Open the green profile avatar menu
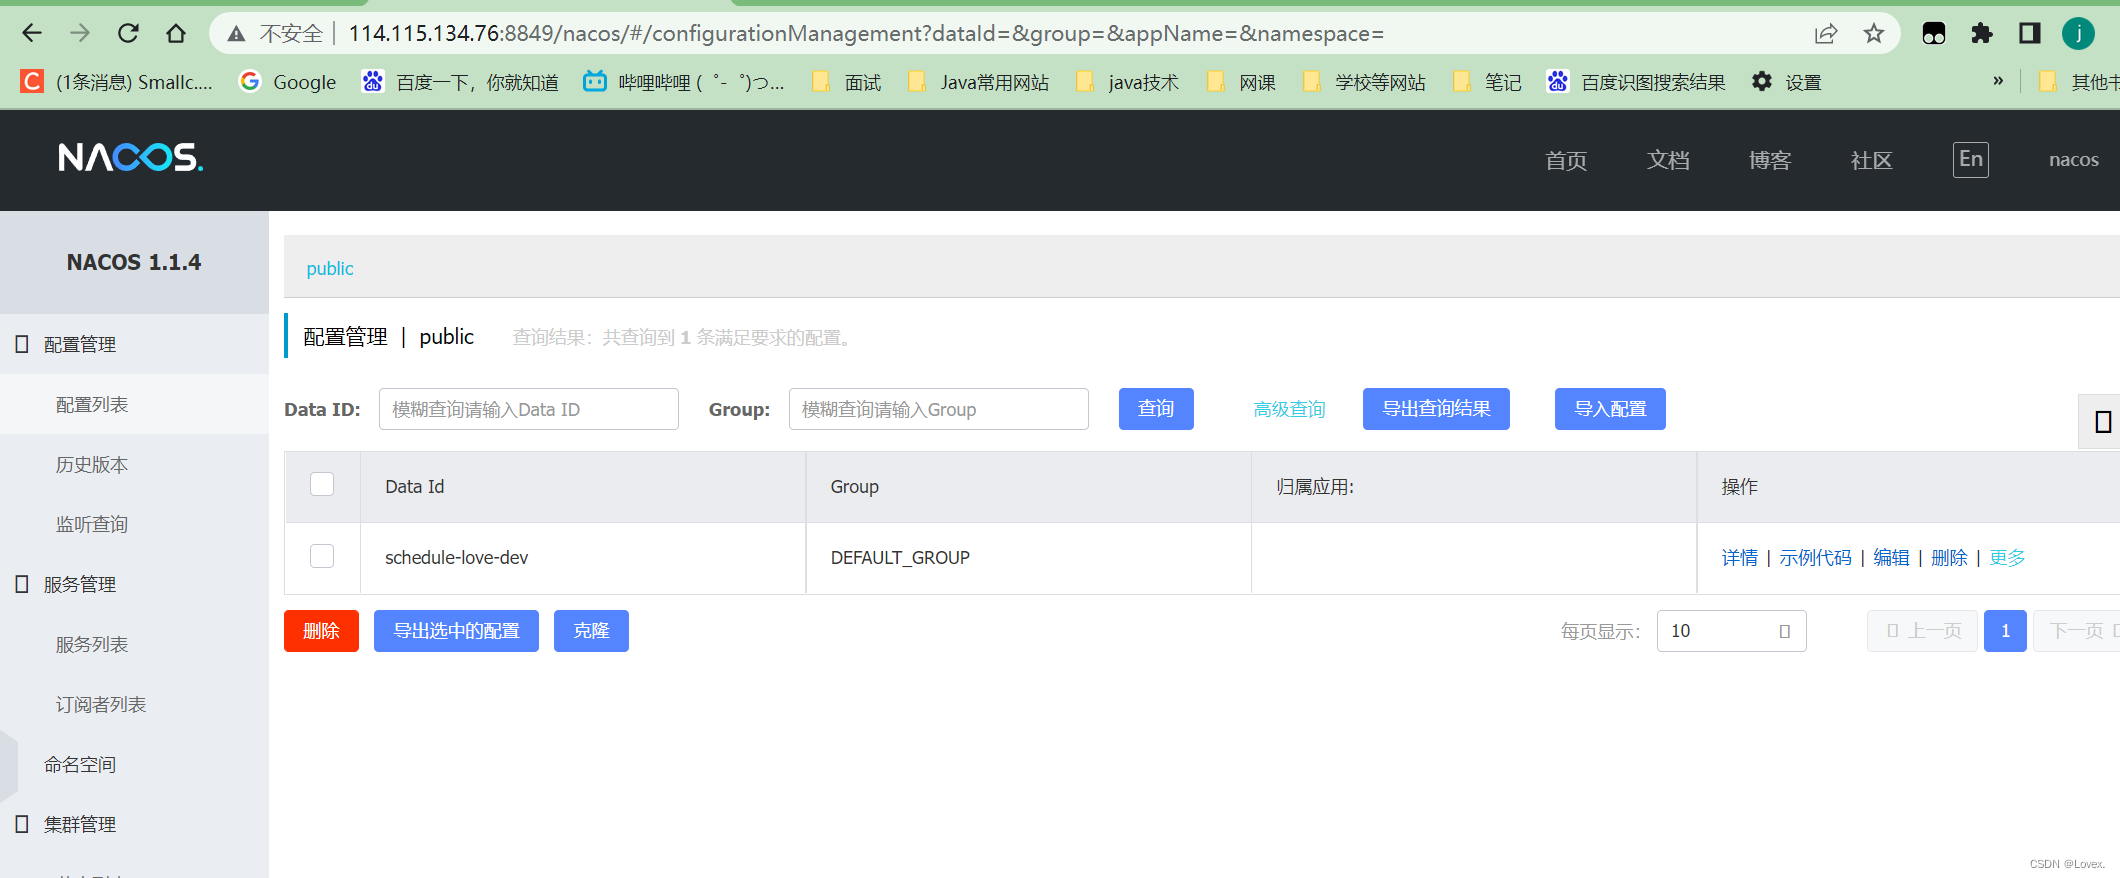The height and width of the screenshot is (878, 2120). [2078, 34]
